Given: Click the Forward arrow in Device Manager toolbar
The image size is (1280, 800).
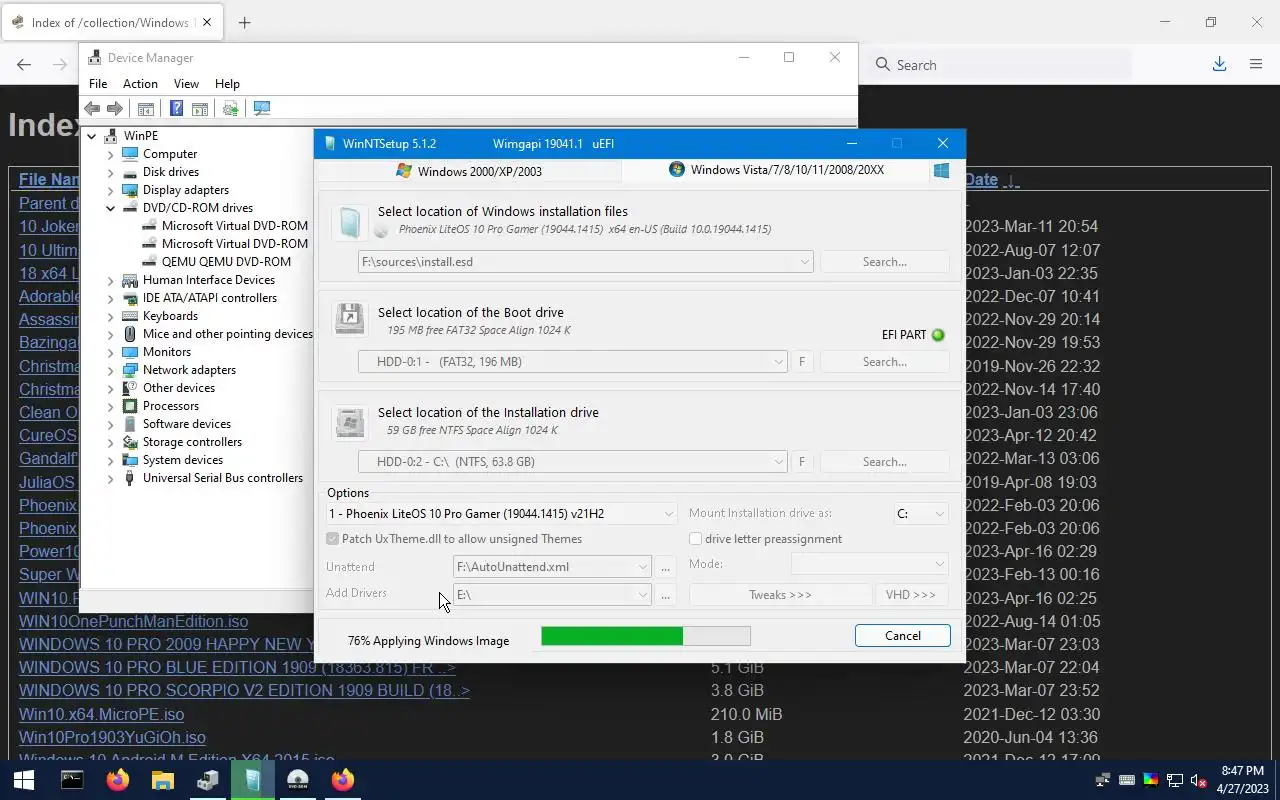Looking at the screenshot, I should tap(115, 108).
